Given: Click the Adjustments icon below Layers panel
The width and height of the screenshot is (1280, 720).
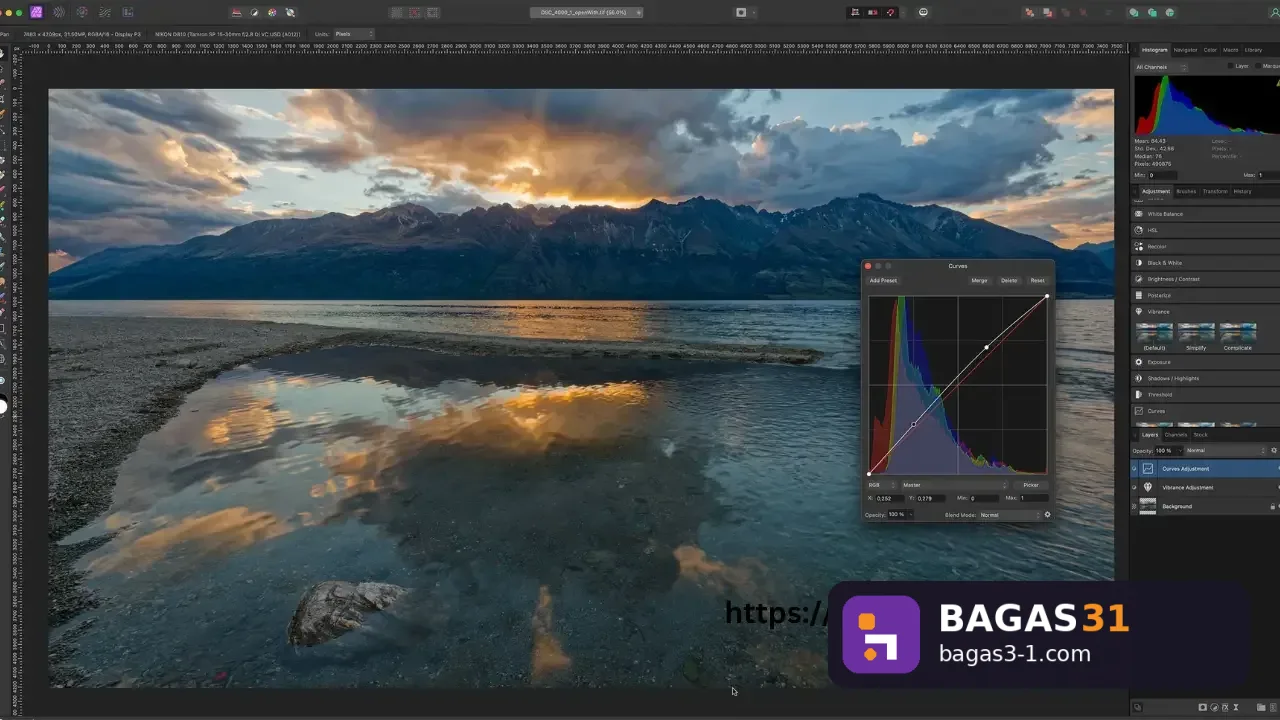Looking at the screenshot, I should pyautogui.click(x=1214, y=708).
